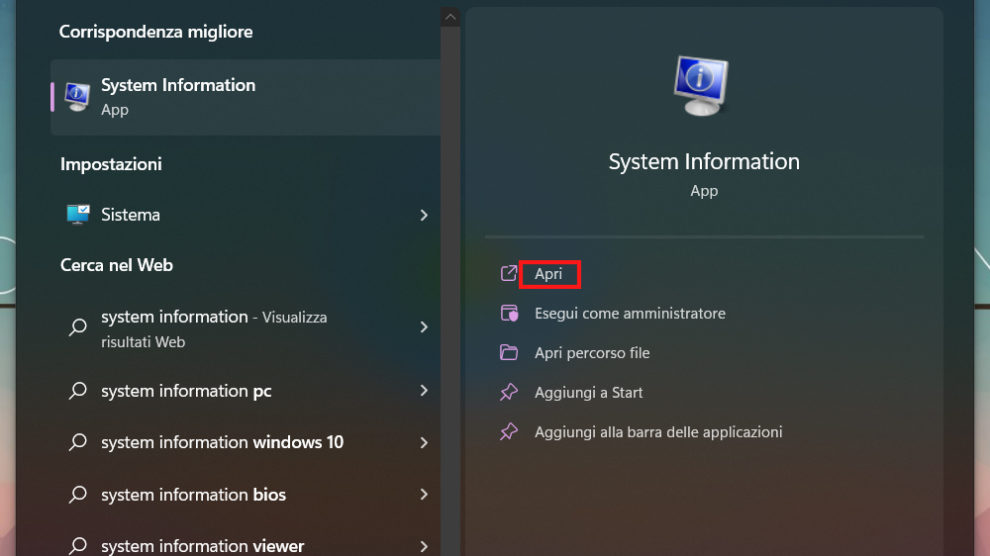
Task: Click the Esegui come amministratore shield icon
Action: [x=509, y=313]
